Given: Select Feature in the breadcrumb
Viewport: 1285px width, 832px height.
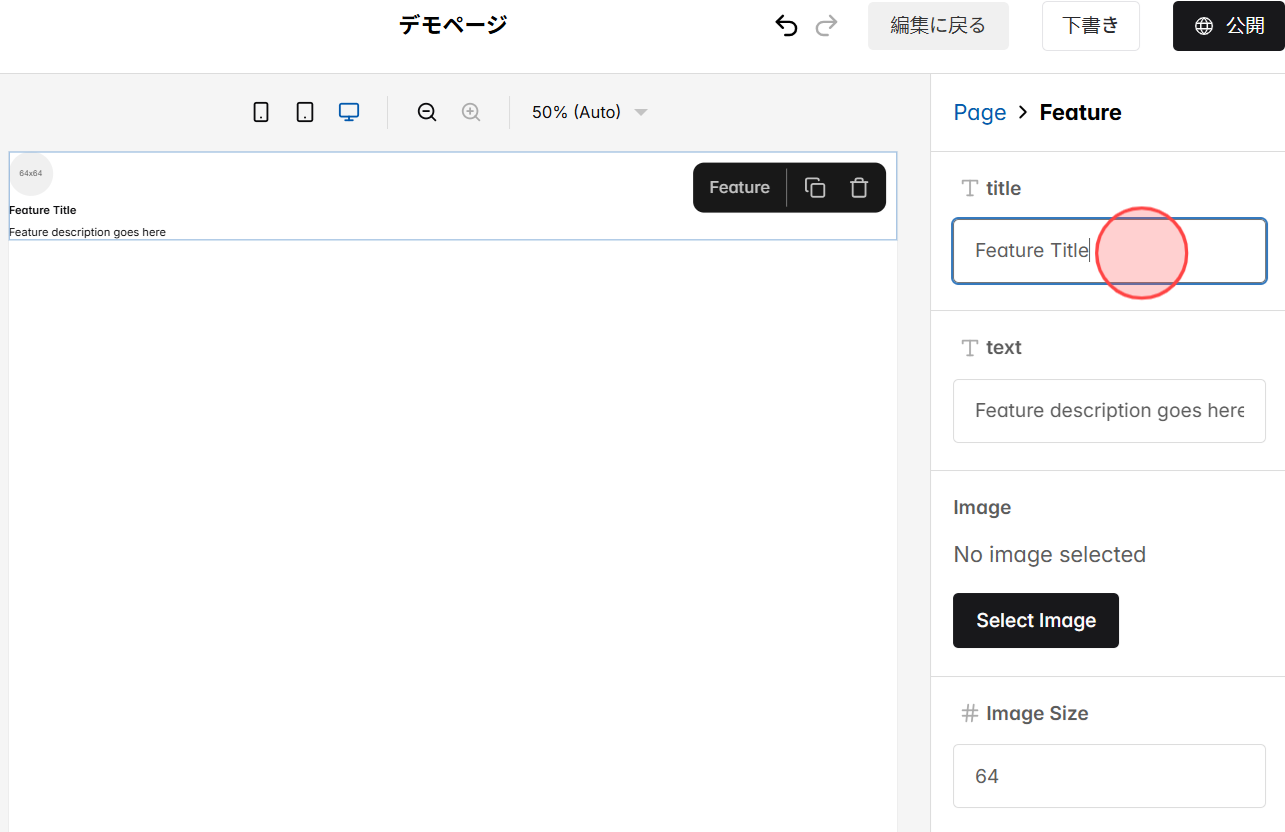Looking at the screenshot, I should click(1080, 112).
